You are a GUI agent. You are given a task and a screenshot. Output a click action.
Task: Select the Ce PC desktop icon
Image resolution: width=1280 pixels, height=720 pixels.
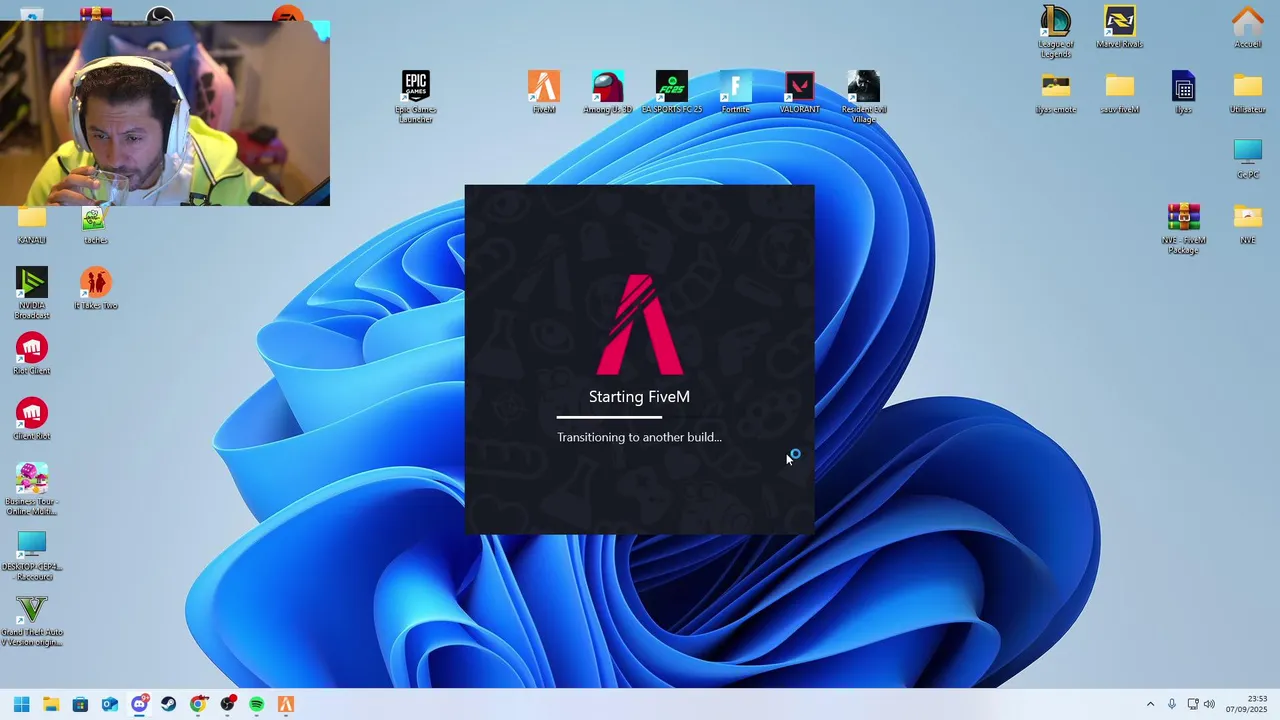[1247, 158]
